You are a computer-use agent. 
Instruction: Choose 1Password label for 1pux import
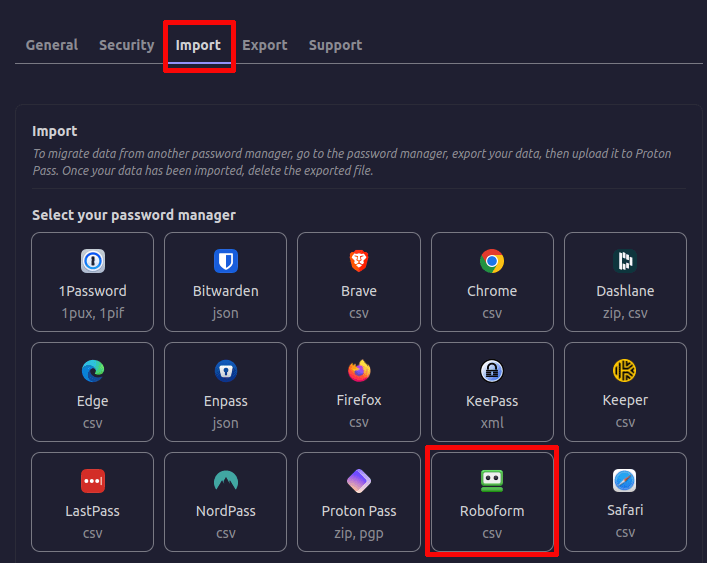(93, 291)
